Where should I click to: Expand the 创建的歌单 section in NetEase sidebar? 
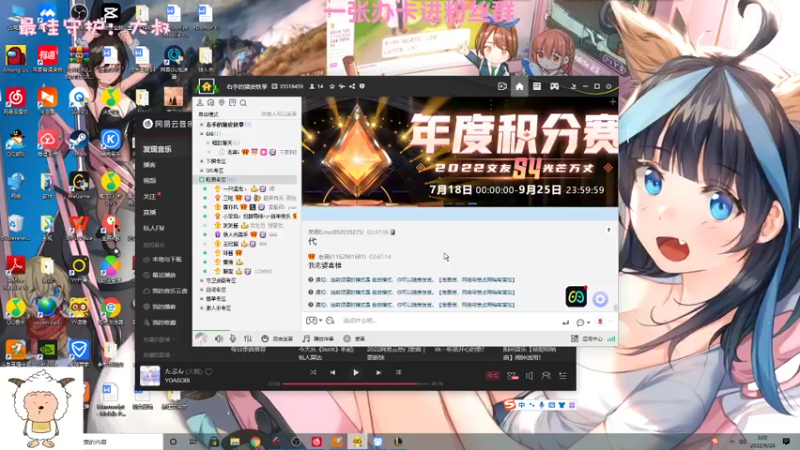tap(159, 339)
